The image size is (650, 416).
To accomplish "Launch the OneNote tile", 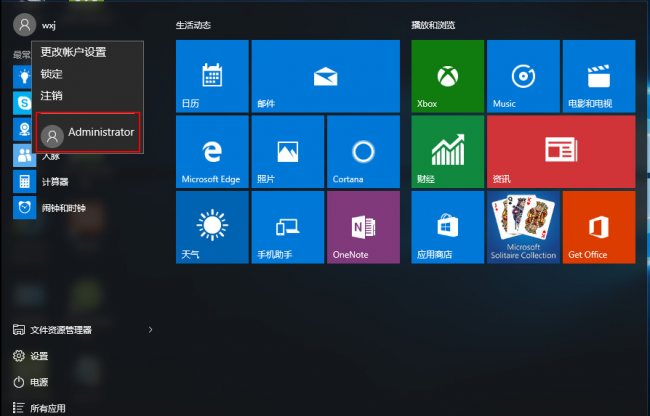I will pos(364,227).
